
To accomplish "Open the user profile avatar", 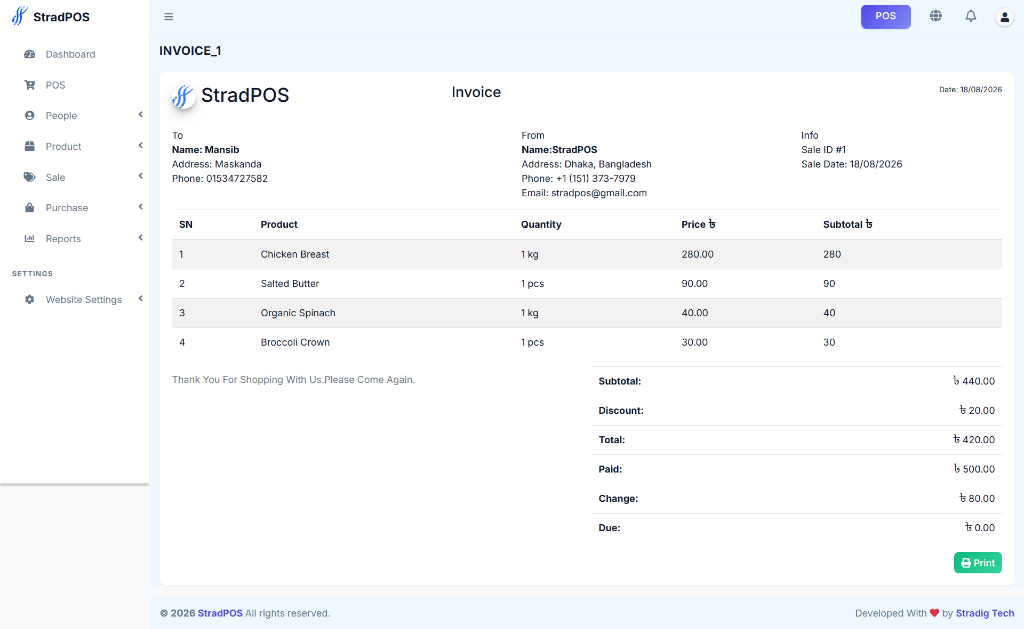I will tap(1004, 17).
